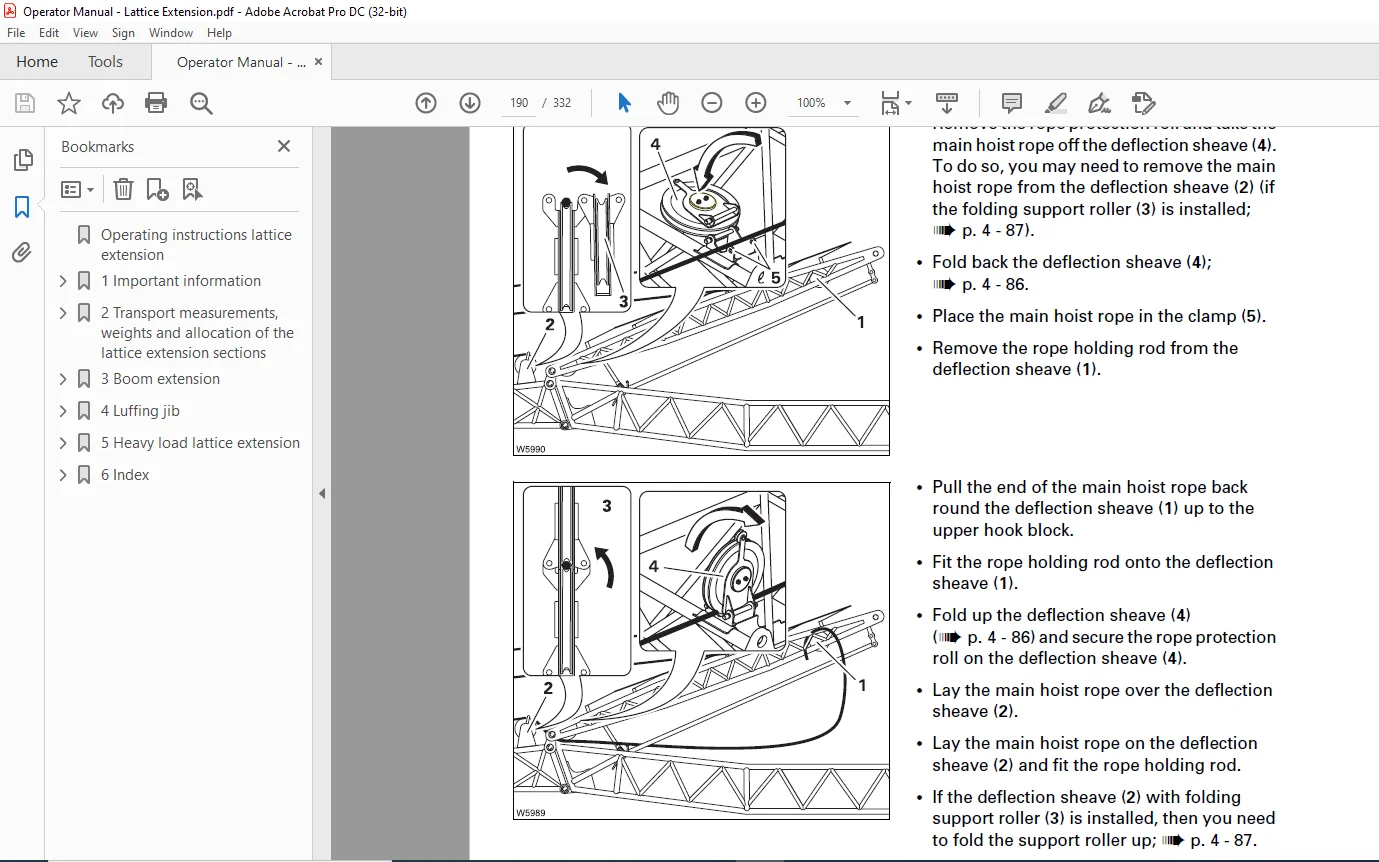The height and width of the screenshot is (862, 1379).
Task: Click the fit page options icon
Action: pyautogui.click(x=896, y=103)
